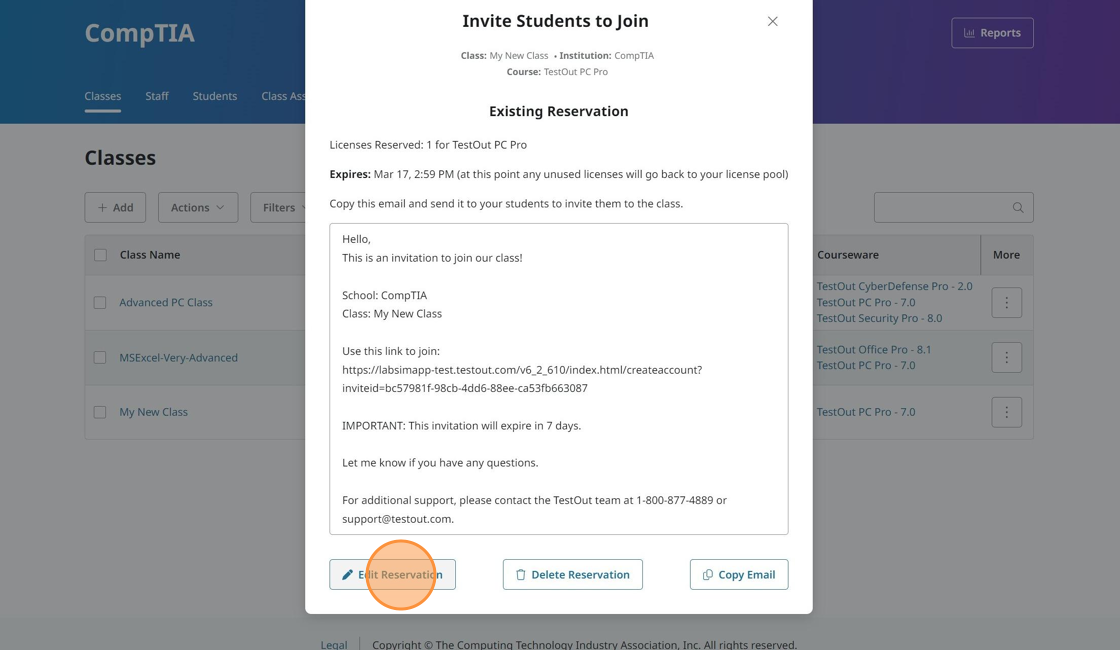Click the Delete Reservation trash icon
Screen dimensions: 1120x650
(520, 575)
